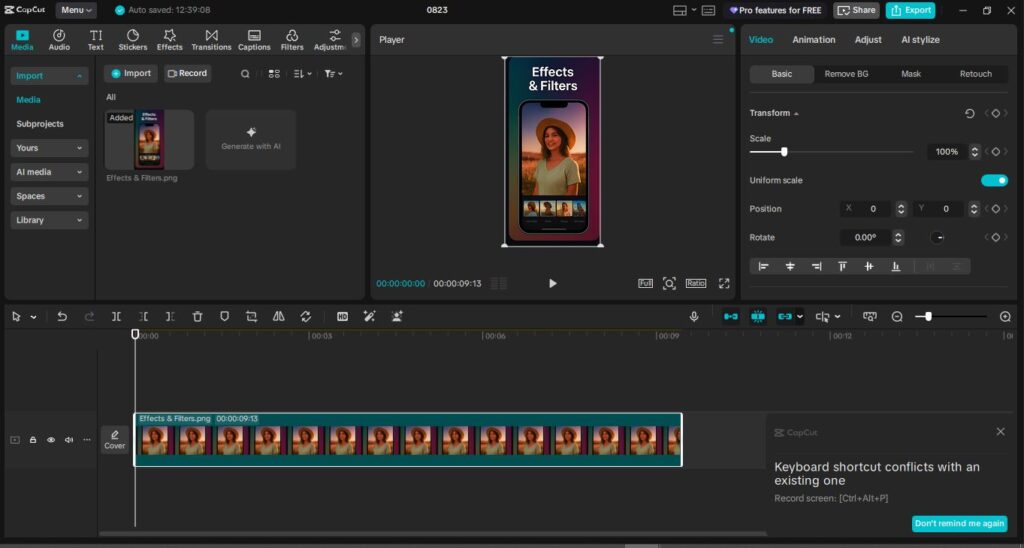This screenshot has height=548, width=1024.
Task: Open the Menu dropdown in title bar
Action: pyautogui.click(x=76, y=10)
